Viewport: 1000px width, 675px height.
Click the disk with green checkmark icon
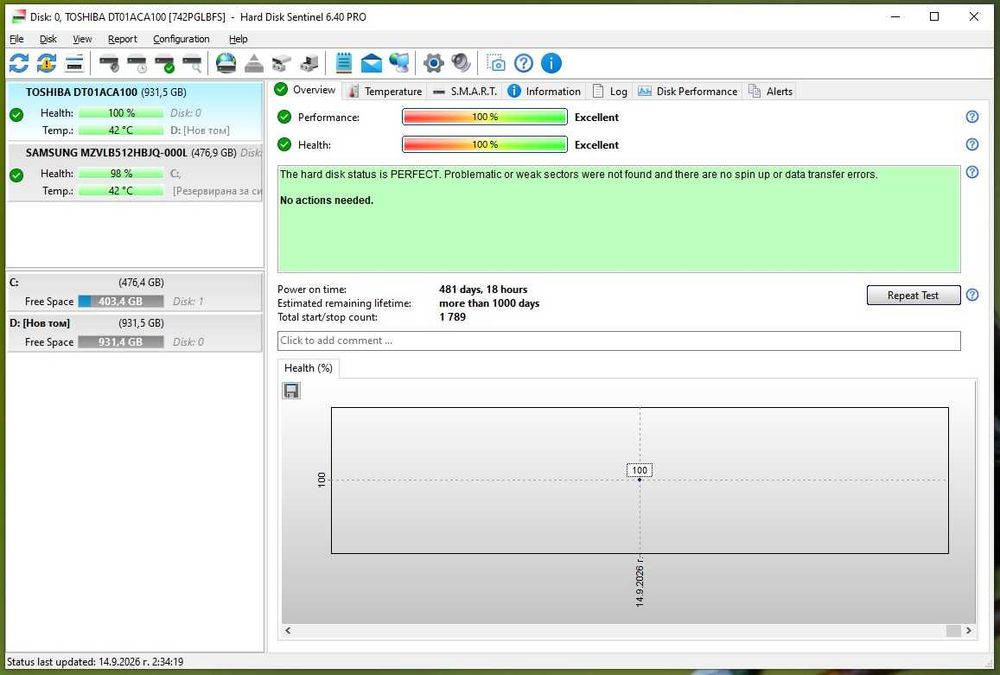point(165,63)
